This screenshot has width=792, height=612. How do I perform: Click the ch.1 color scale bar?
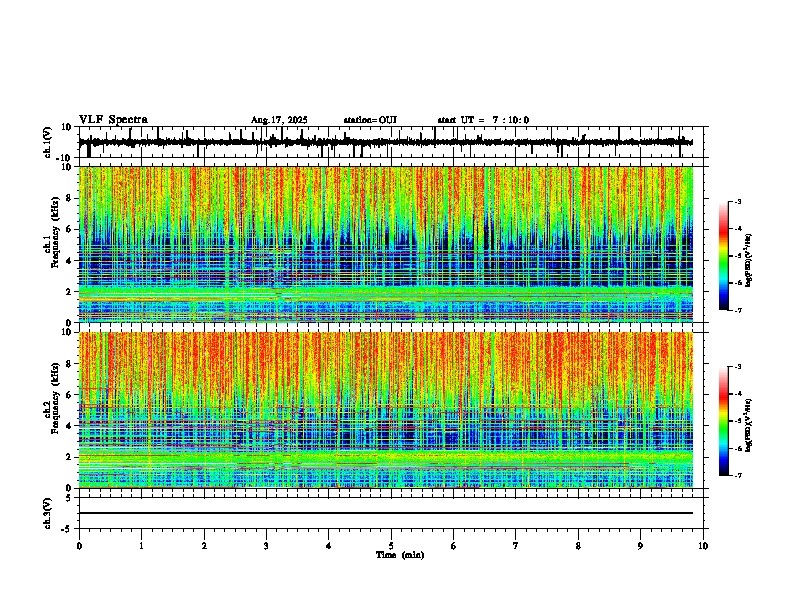pyautogui.click(x=723, y=256)
